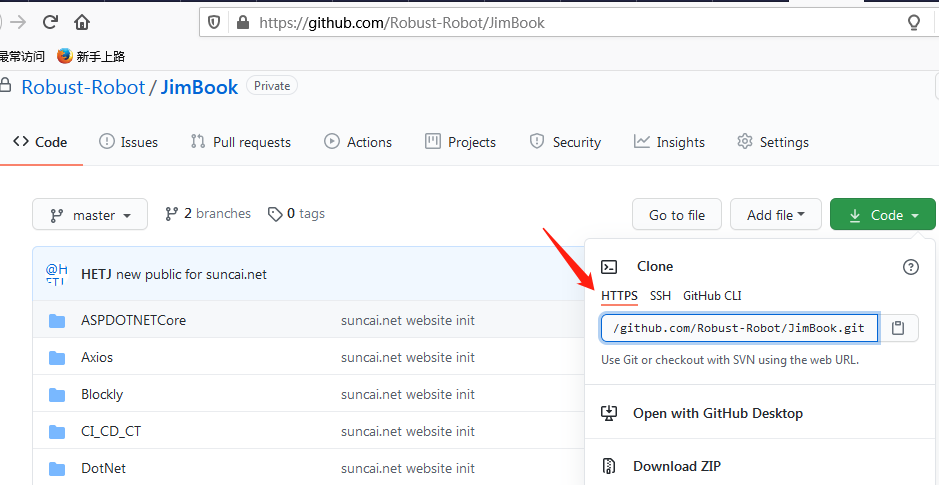The image size is (939, 485).
Task: Open DotNet commit 'suncai.net website init'
Action: pos(408,468)
